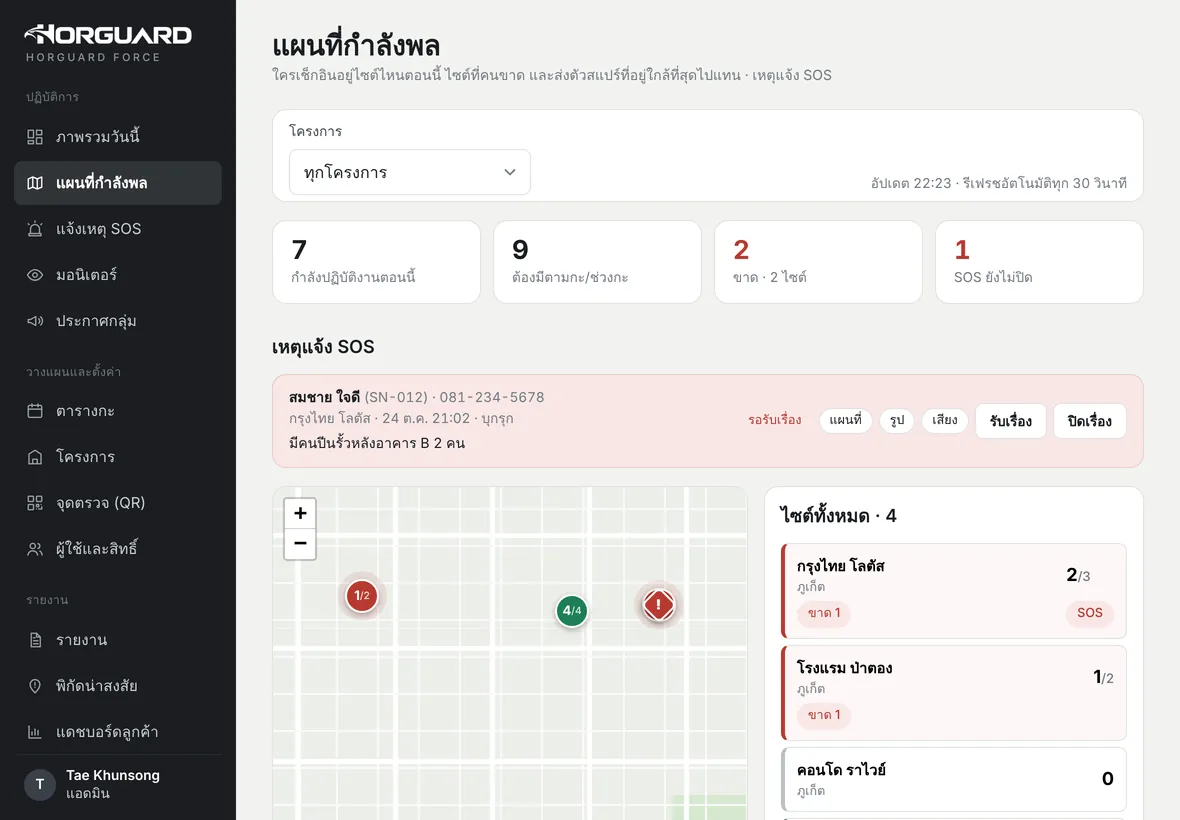
Task: Zoom out the map with minus
Action: point(300,544)
